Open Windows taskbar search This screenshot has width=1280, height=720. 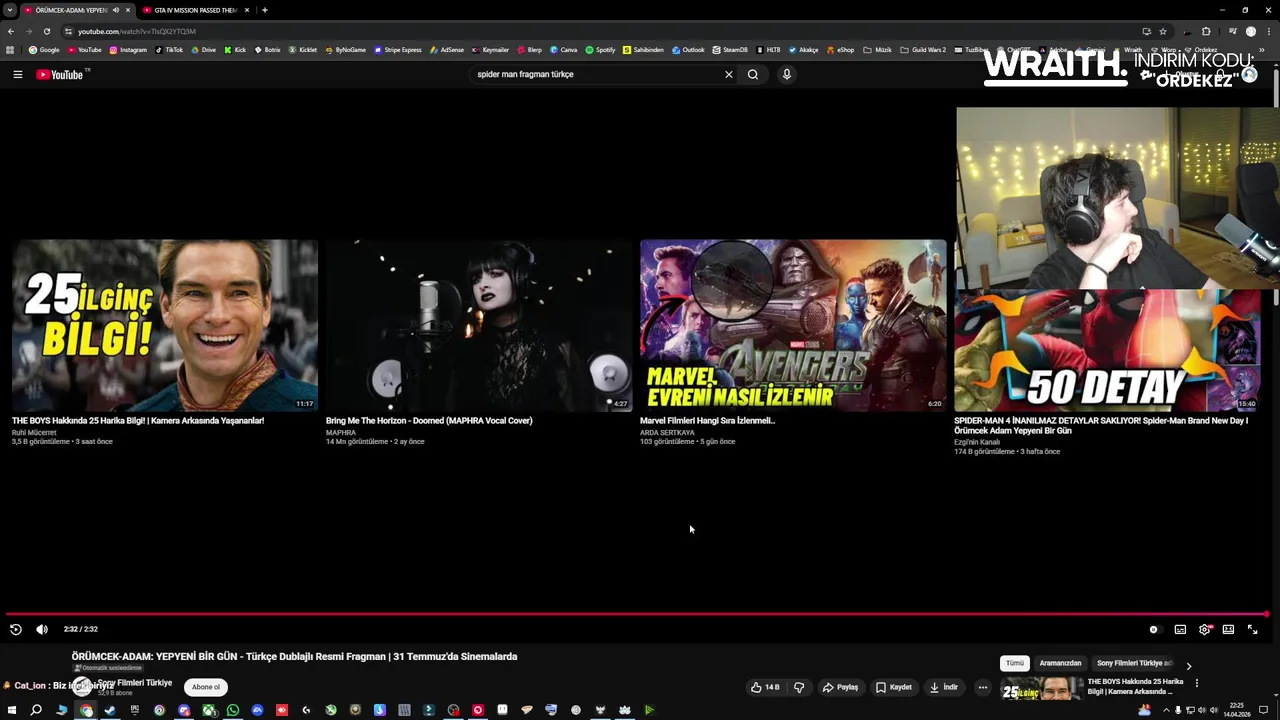coord(36,710)
